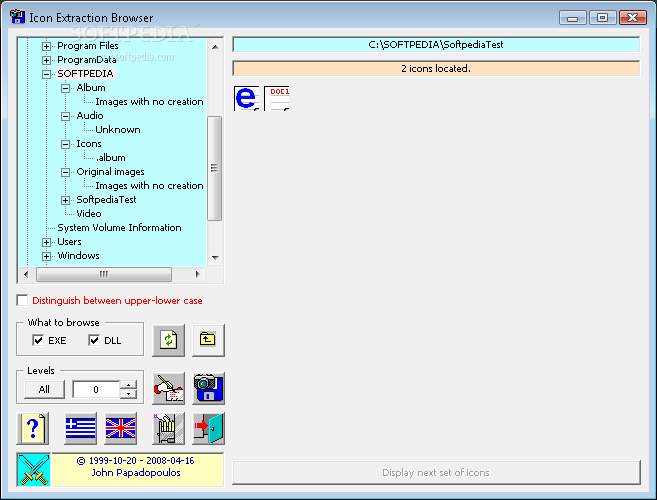Click tree vertical scrollbar down arrow
The width and height of the screenshot is (657, 500).
(215, 257)
